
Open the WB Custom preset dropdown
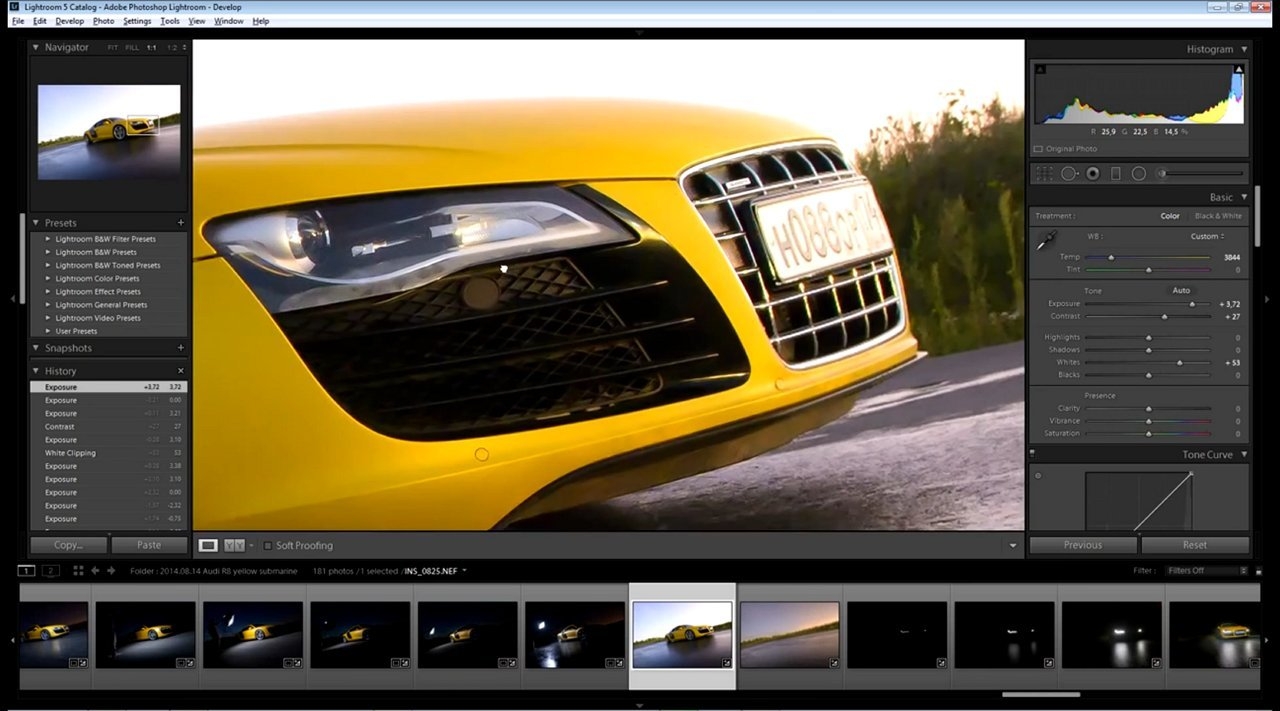[1208, 237]
